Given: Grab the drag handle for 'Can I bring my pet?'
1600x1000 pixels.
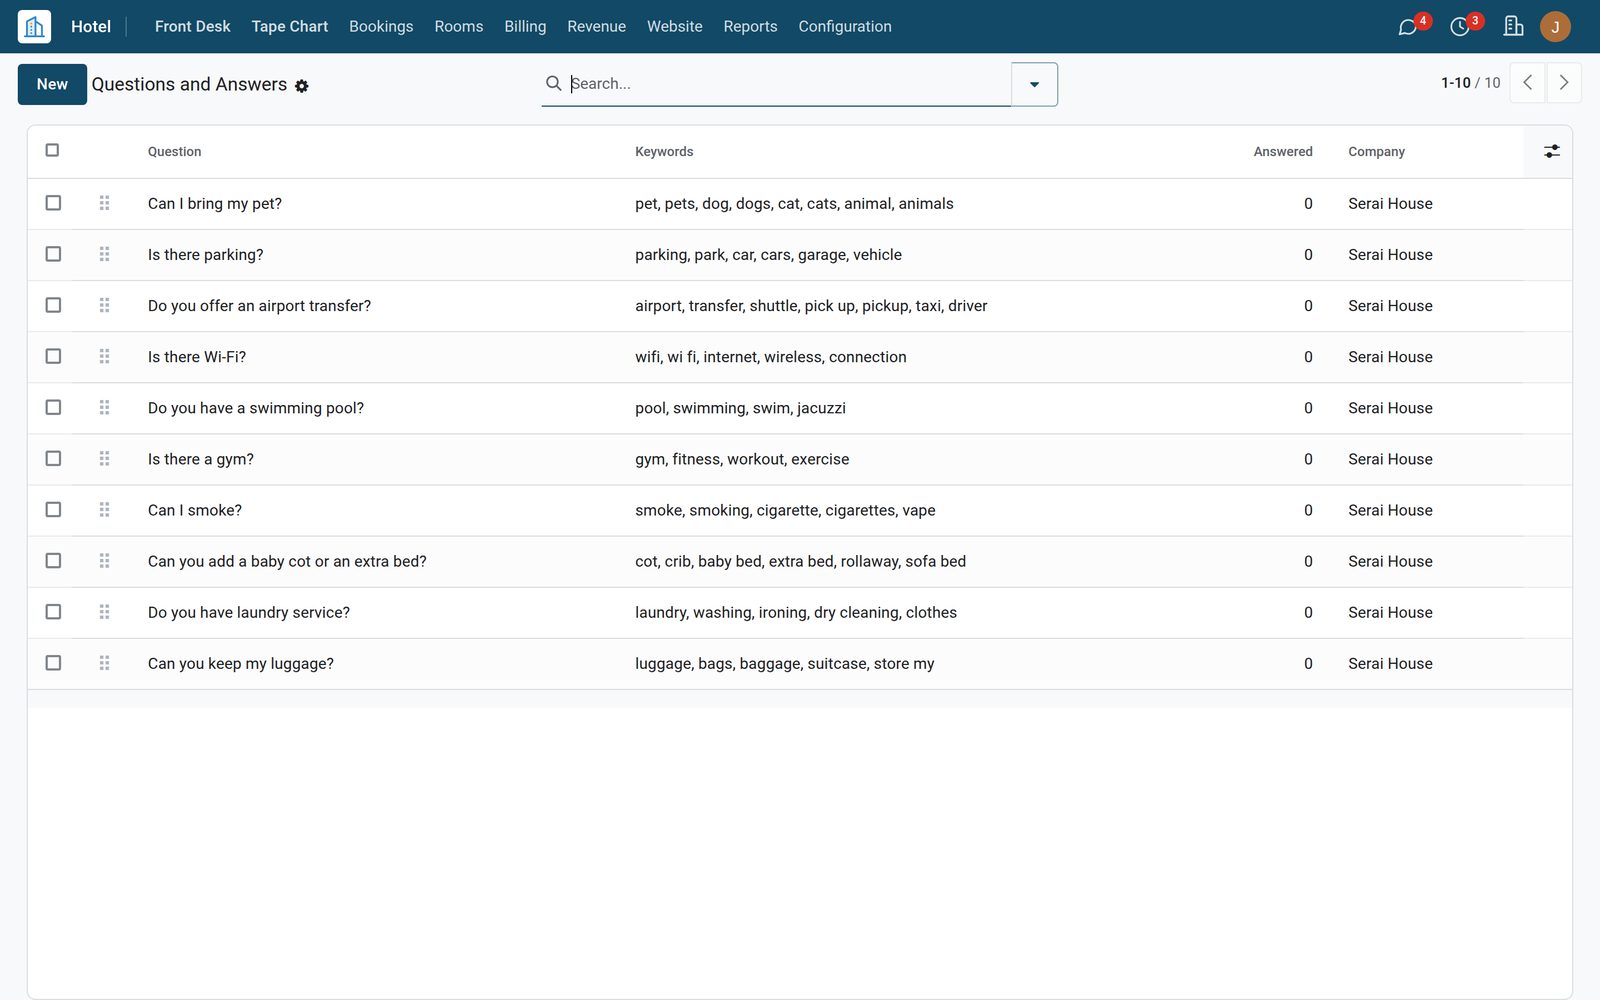Looking at the screenshot, I should coord(104,203).
